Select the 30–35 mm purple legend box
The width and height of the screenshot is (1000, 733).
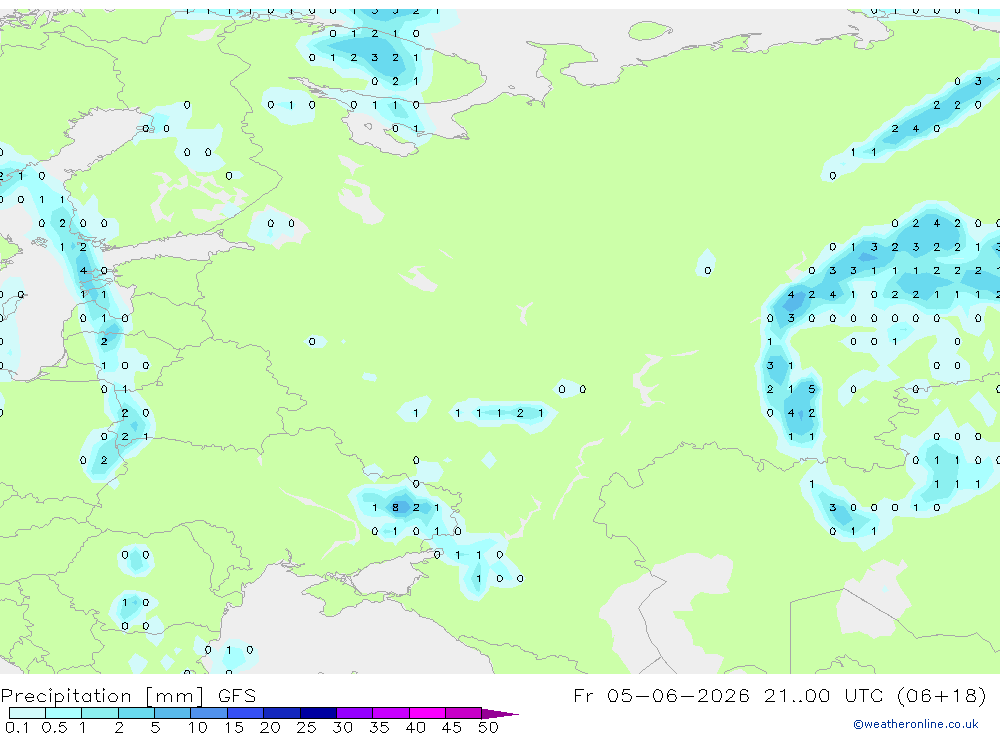[x=355, y=713]
